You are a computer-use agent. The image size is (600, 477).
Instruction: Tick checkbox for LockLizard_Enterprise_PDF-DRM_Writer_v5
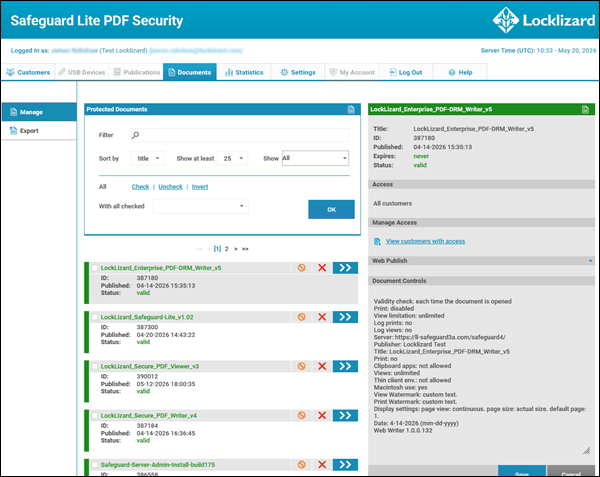[x=95, y=268]
